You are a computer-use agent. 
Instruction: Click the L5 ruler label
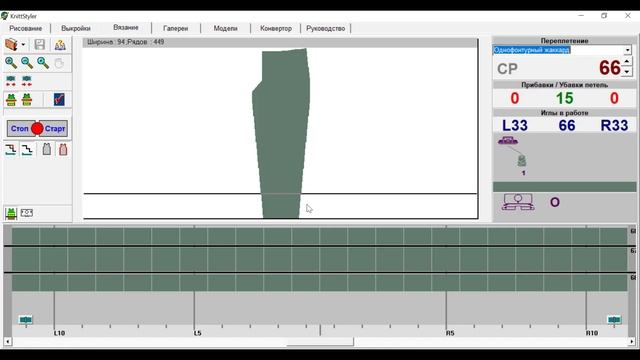pos(198,333)
